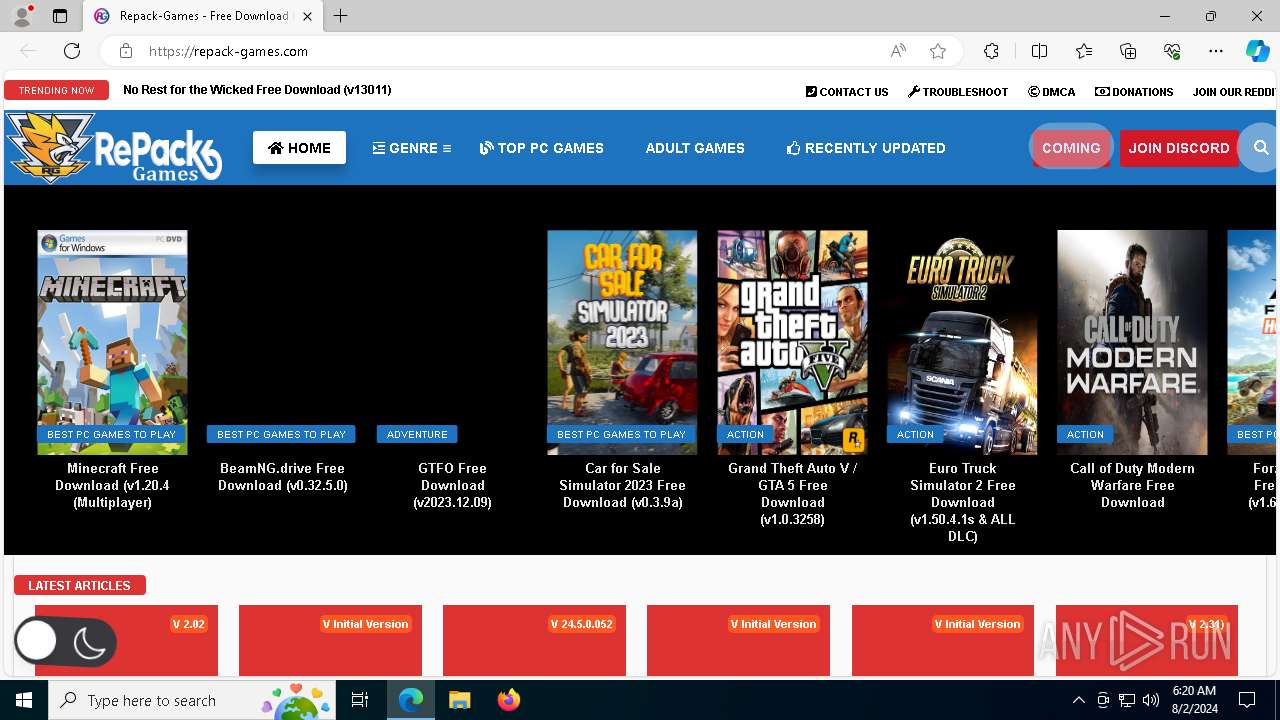Expand the Genre dropdown menu

pyautogui.click(x=412, y=148)
